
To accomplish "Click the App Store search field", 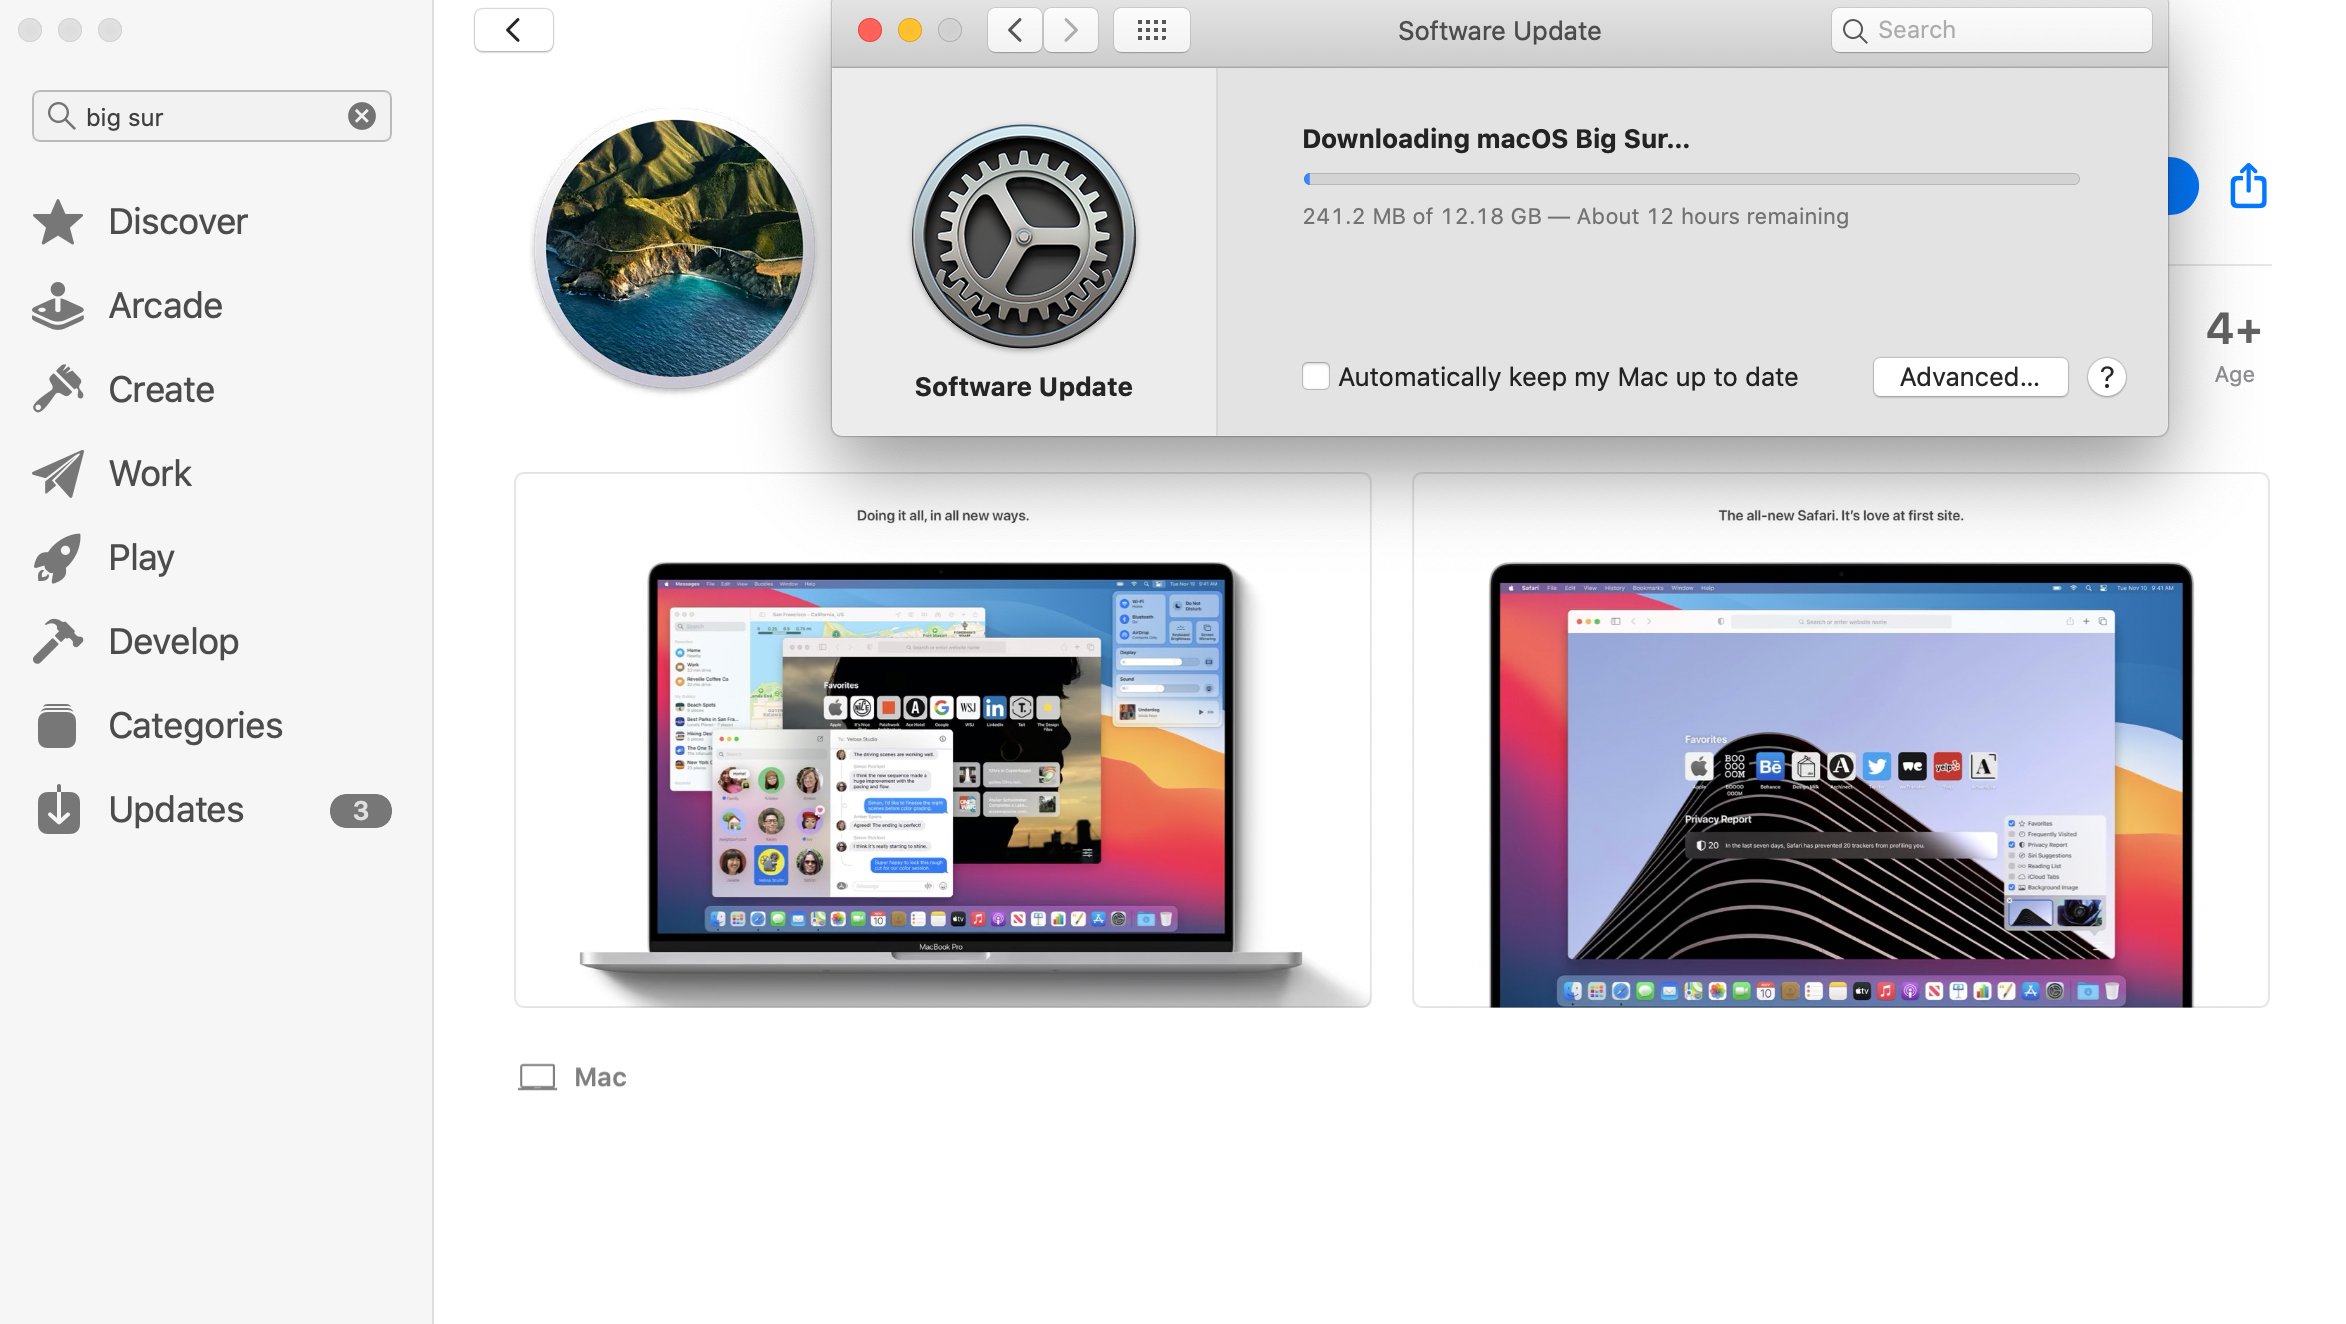I will tap(212, 116).
